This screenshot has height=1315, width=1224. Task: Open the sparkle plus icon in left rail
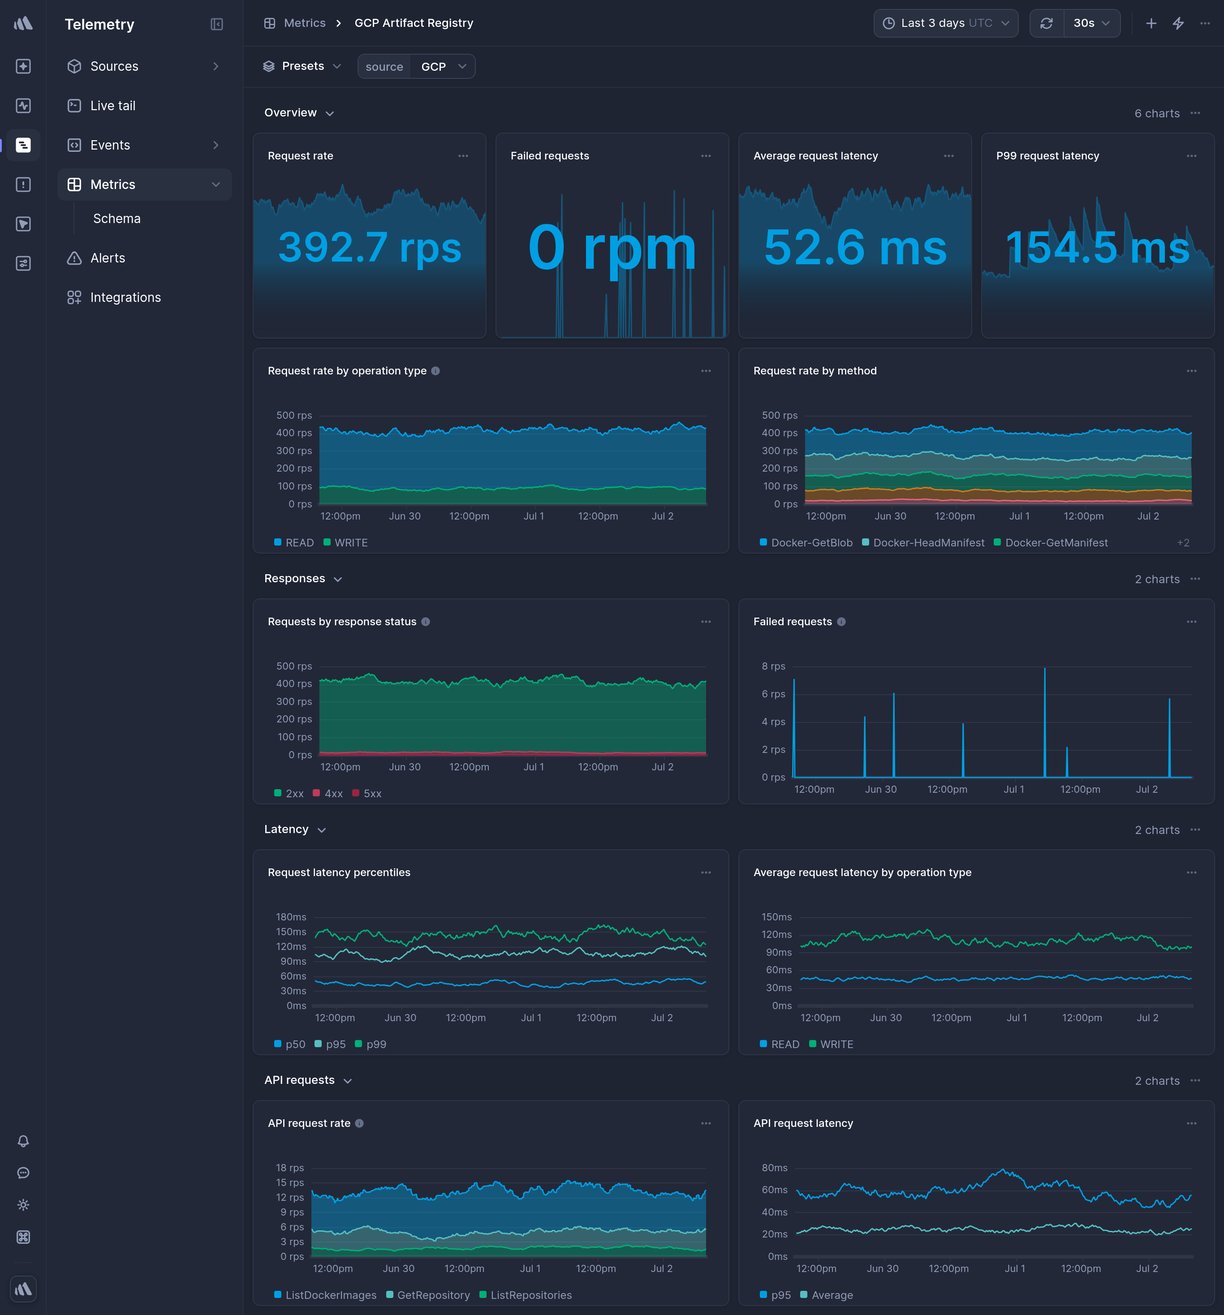click(23, 66)
